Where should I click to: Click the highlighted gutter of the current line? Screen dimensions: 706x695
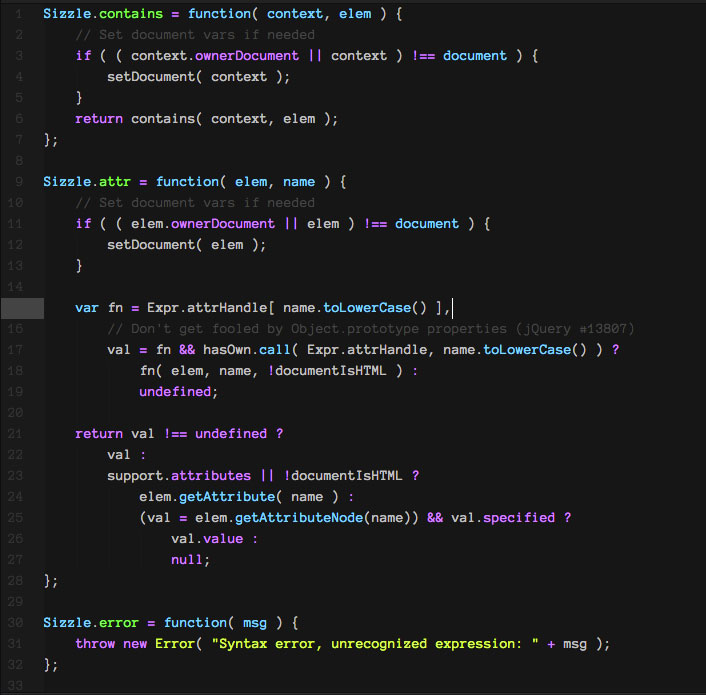pyautogui.click(x=22, y=308)
